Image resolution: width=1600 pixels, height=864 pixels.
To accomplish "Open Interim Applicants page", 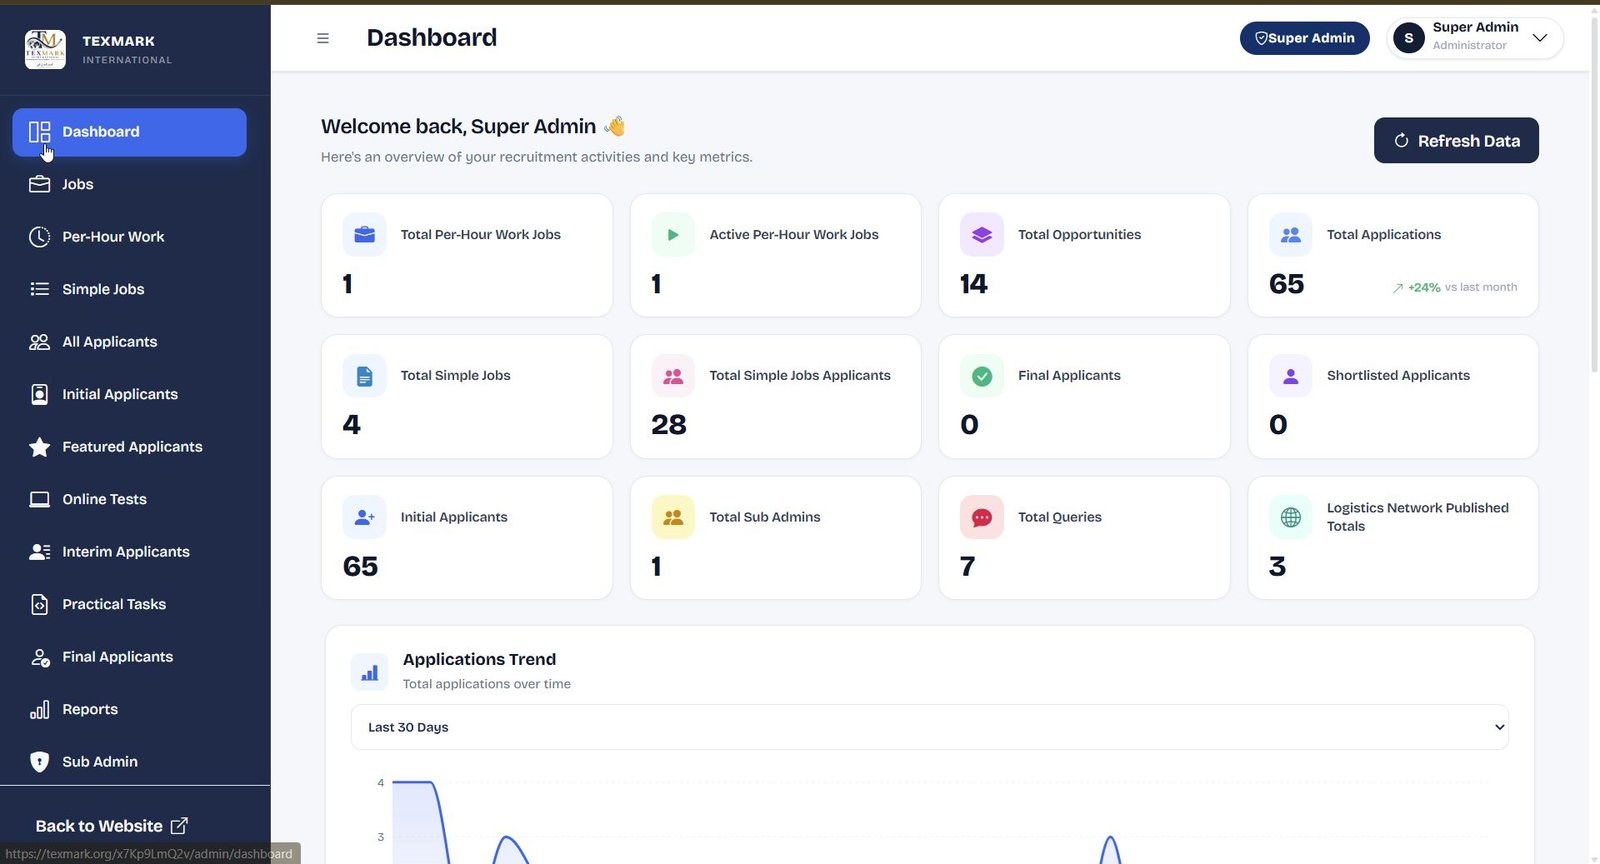I will (x=130, y=552).
